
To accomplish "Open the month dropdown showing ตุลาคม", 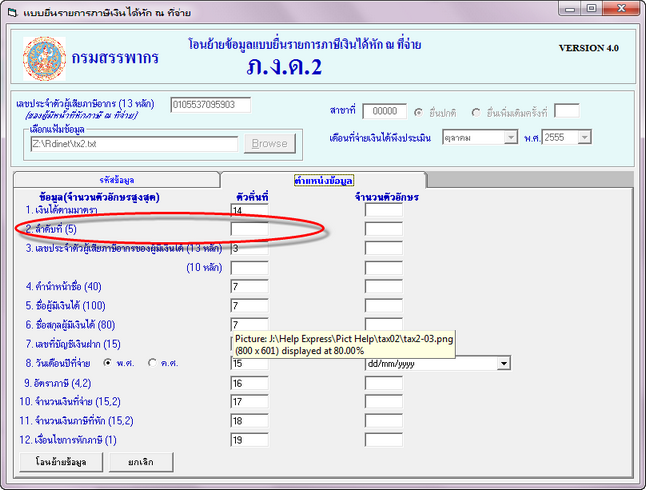I will [486, 137].
